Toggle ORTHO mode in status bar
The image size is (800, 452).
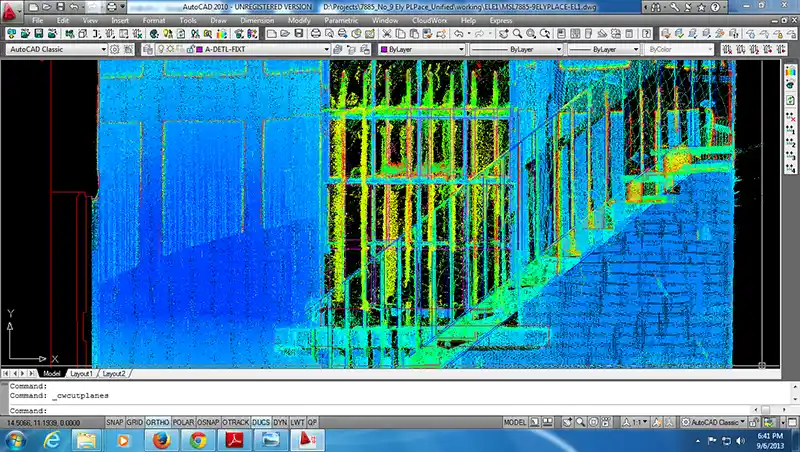click(x=158, y=422)
